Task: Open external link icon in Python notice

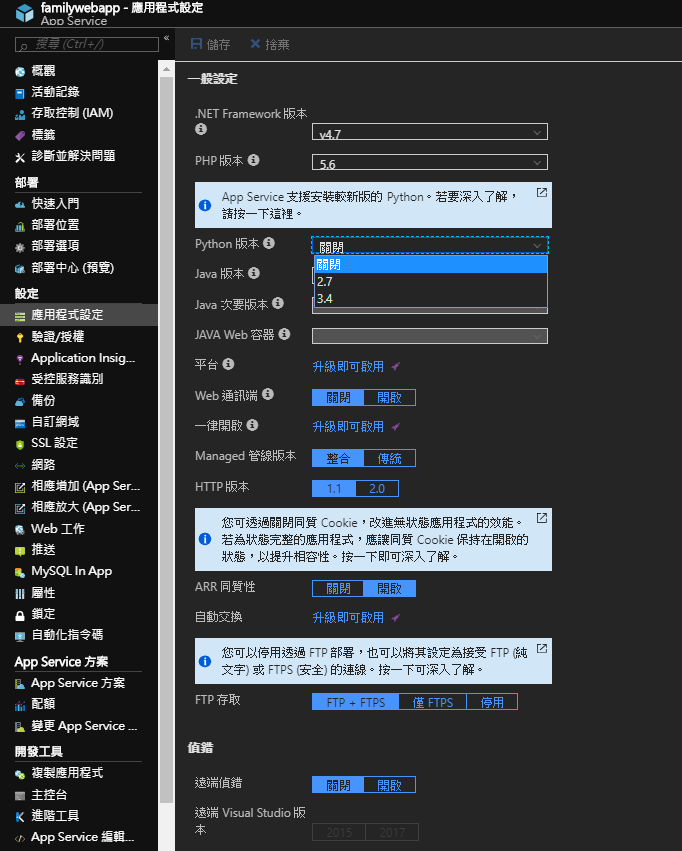Action: coord(541,193)
